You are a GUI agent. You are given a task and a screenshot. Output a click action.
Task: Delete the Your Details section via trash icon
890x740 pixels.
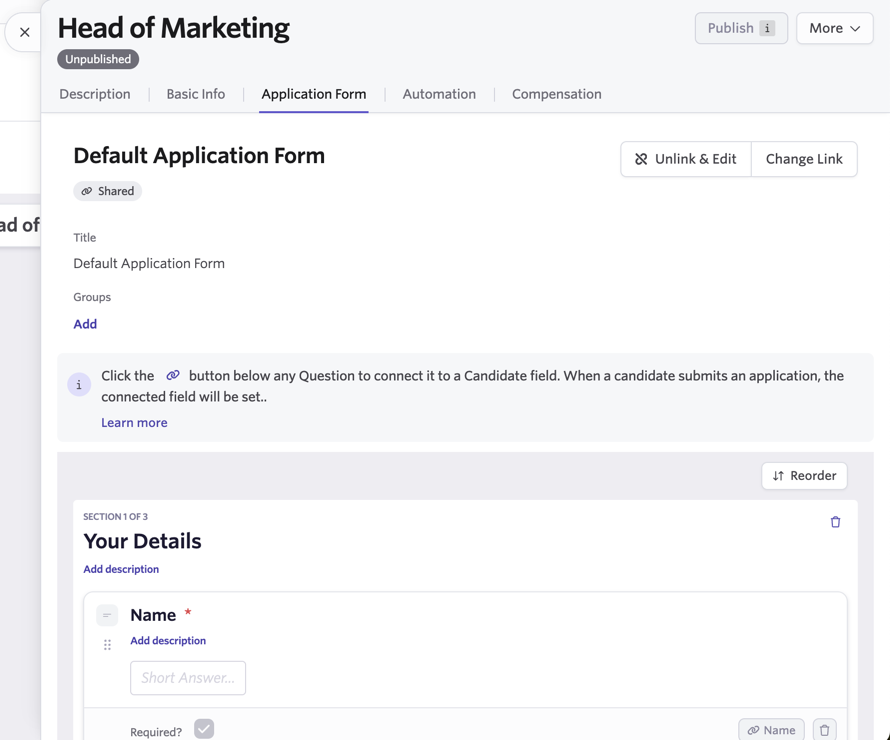tap(835, 522)
